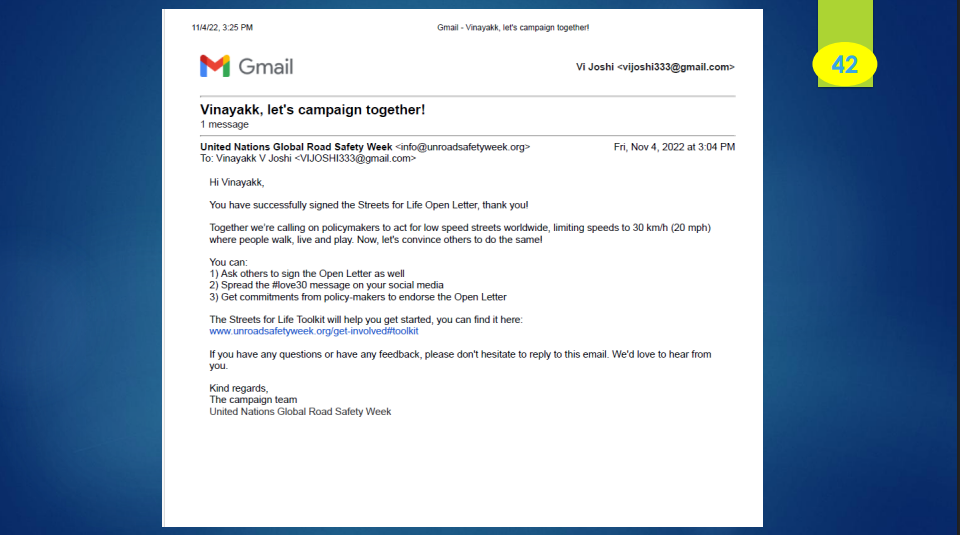Click sender address info@unroadsafetyweek.org
Screen dimensions: 960x535
462,147
